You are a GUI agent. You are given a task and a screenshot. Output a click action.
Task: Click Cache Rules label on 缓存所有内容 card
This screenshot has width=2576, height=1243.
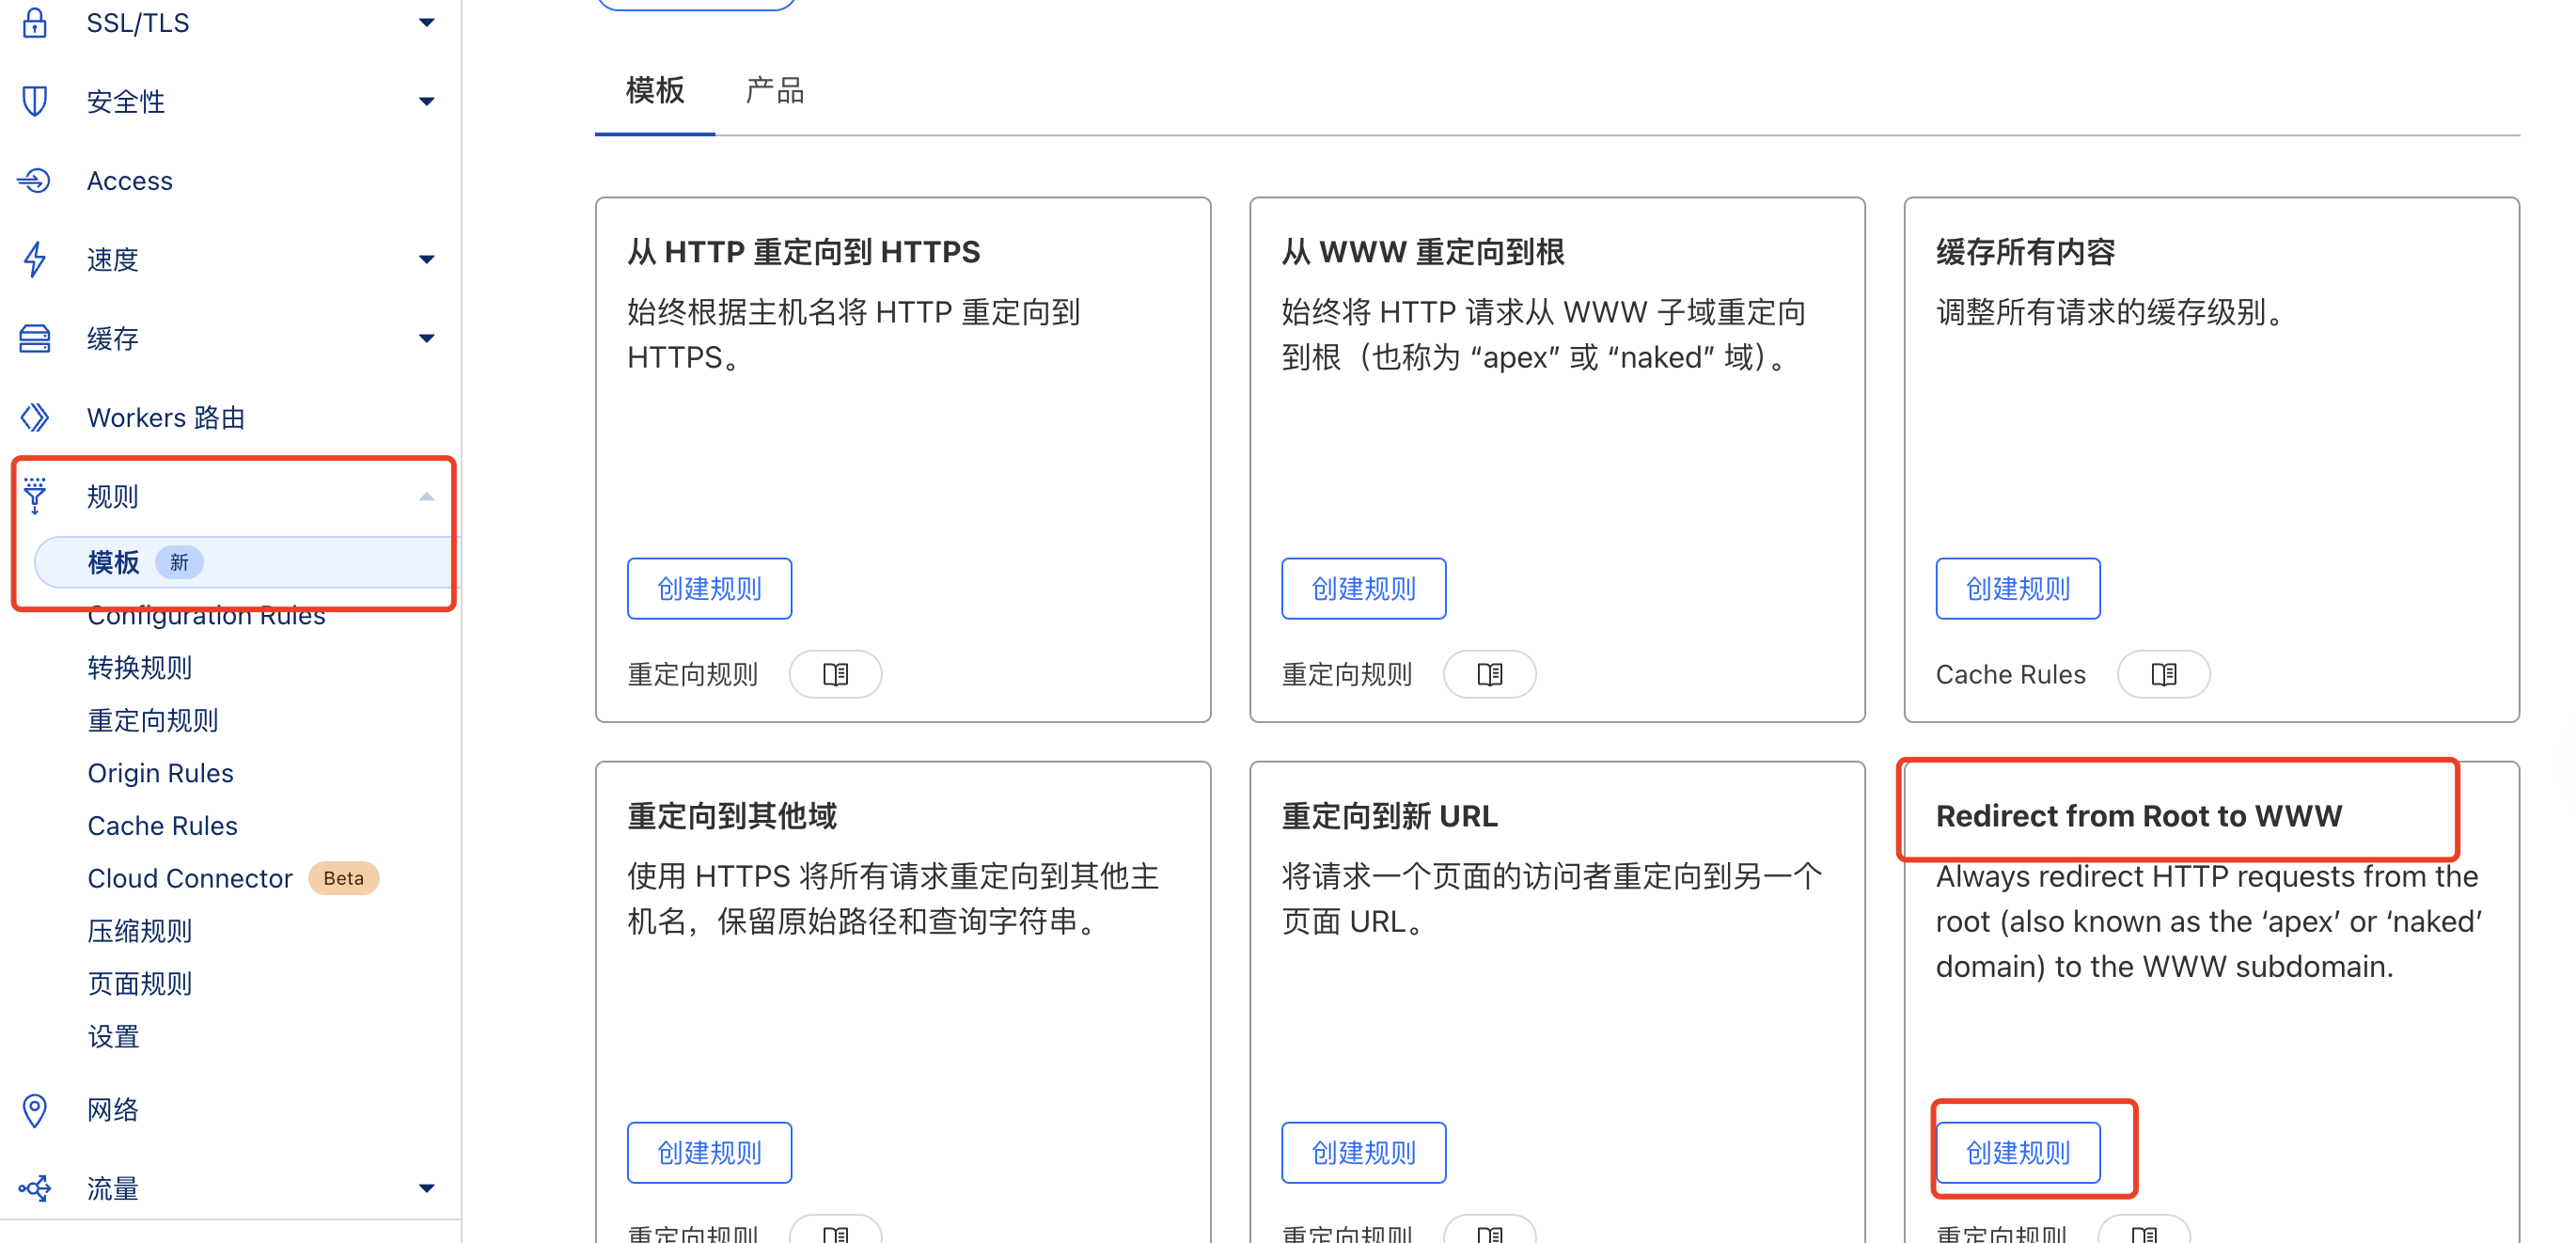click(2010, 674)
